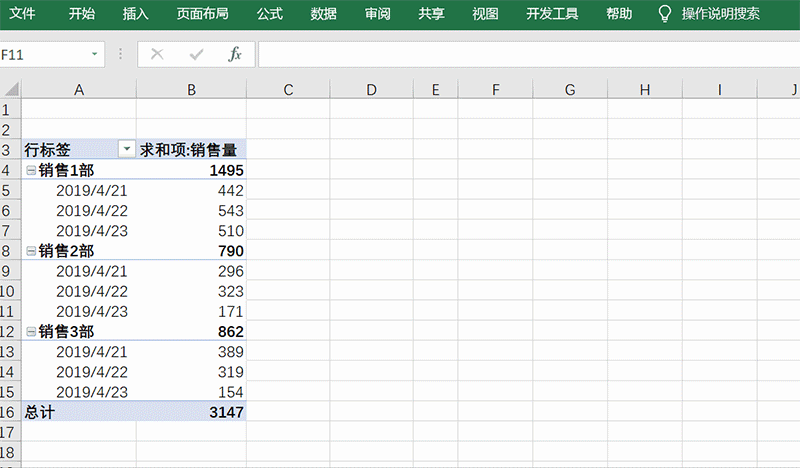
Task: Open the 文件 menu tab
Action: 23,14
